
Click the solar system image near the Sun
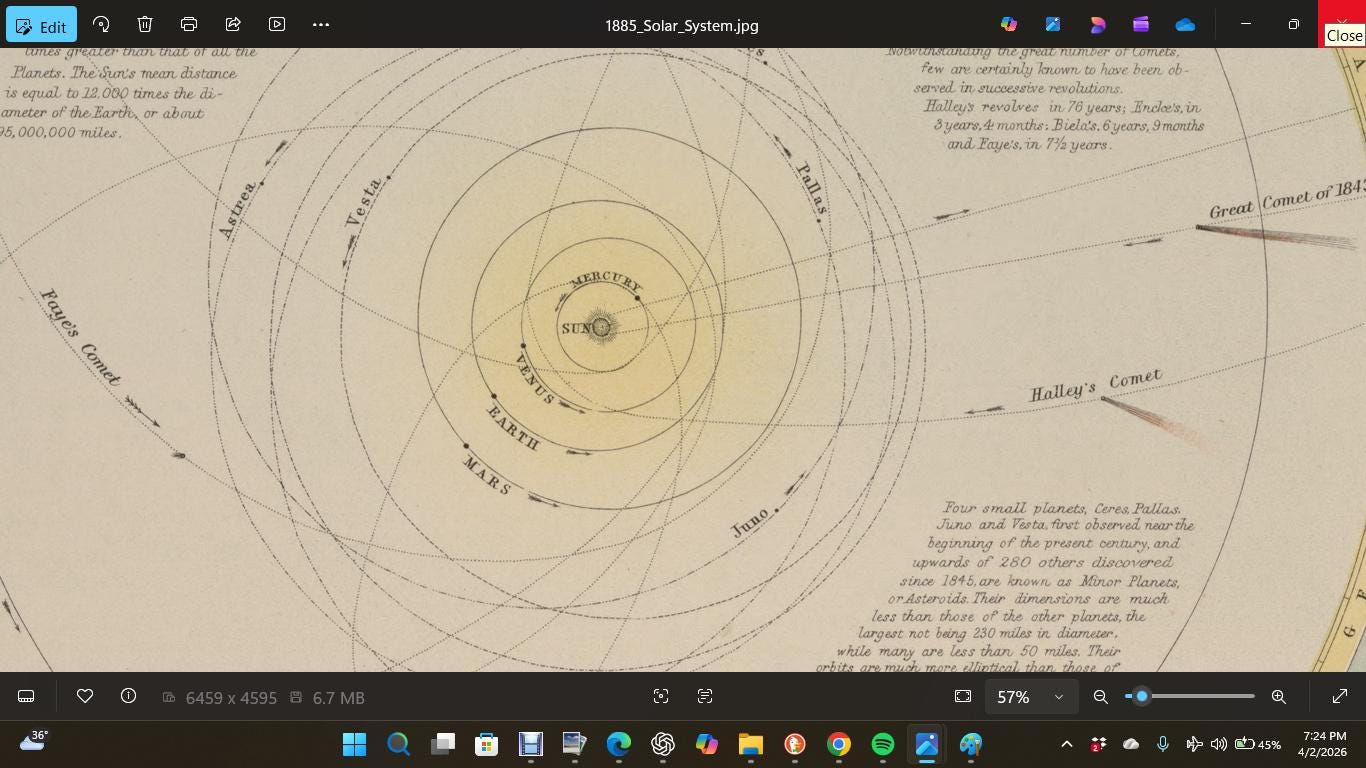point(601,327)
